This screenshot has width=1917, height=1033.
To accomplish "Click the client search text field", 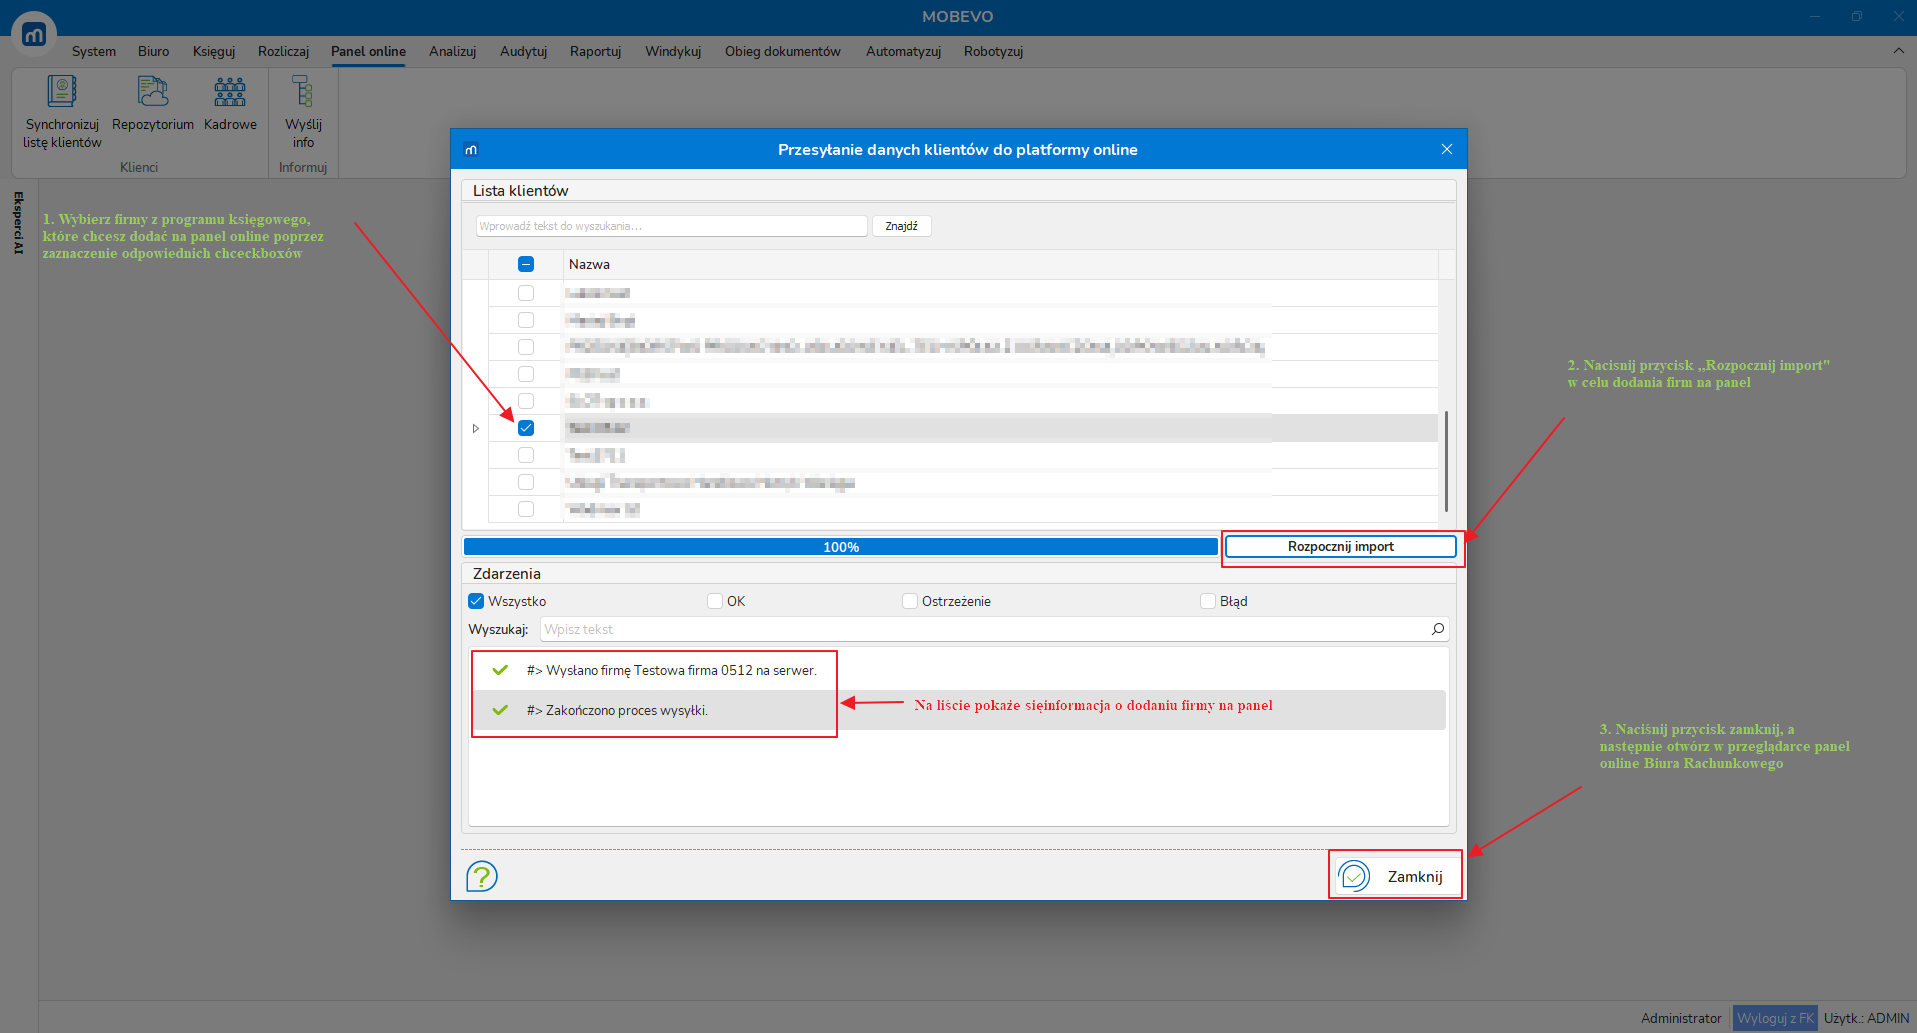I will click(x=671, y=226).
